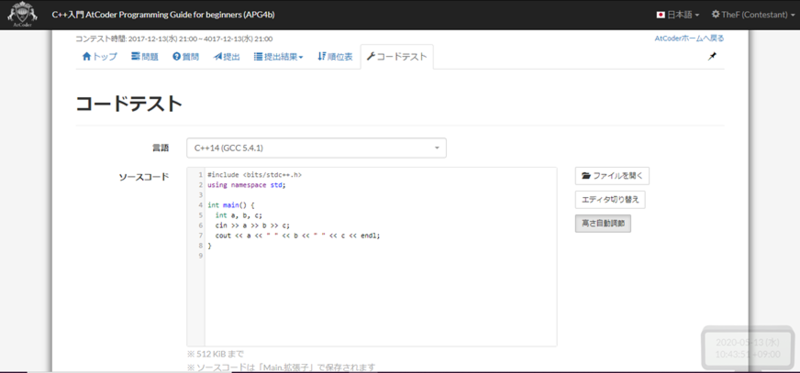The height and width of the screenshot is (373, 800).
Task: Click the sort icon on 順位表 tab
Action: click(321, 57)
